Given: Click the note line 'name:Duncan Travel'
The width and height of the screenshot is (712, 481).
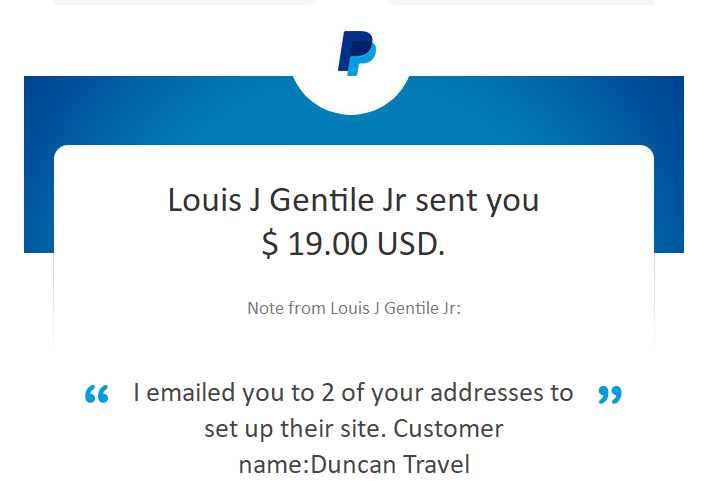Looking at the screenshot, I should pos(354,465).
